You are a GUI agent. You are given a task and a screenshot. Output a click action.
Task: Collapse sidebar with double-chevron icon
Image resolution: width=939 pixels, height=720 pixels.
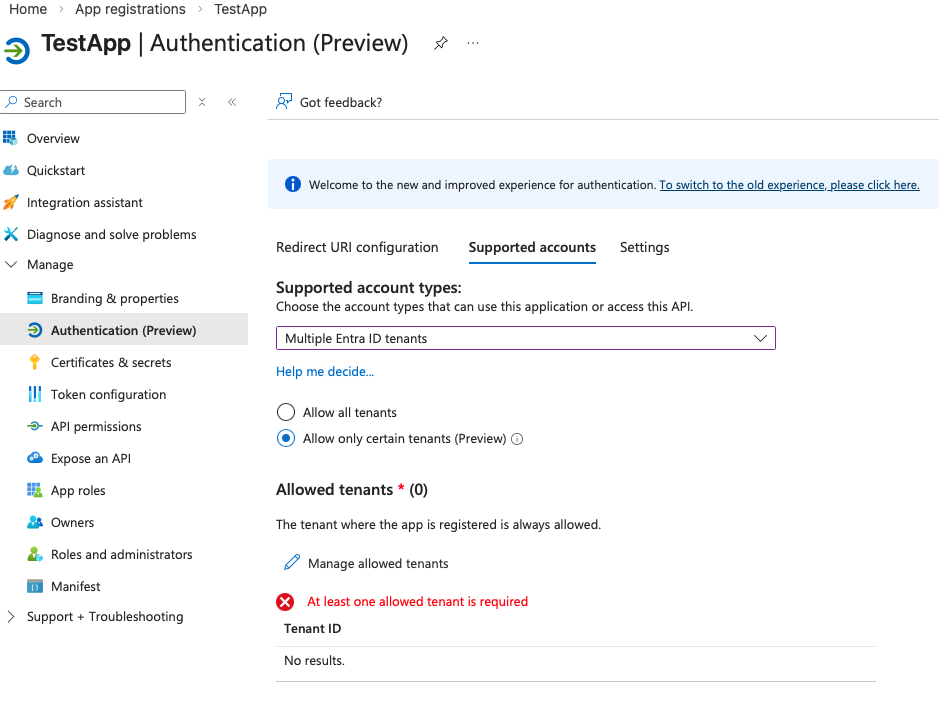pyautogui.click(x=232, y=102)
